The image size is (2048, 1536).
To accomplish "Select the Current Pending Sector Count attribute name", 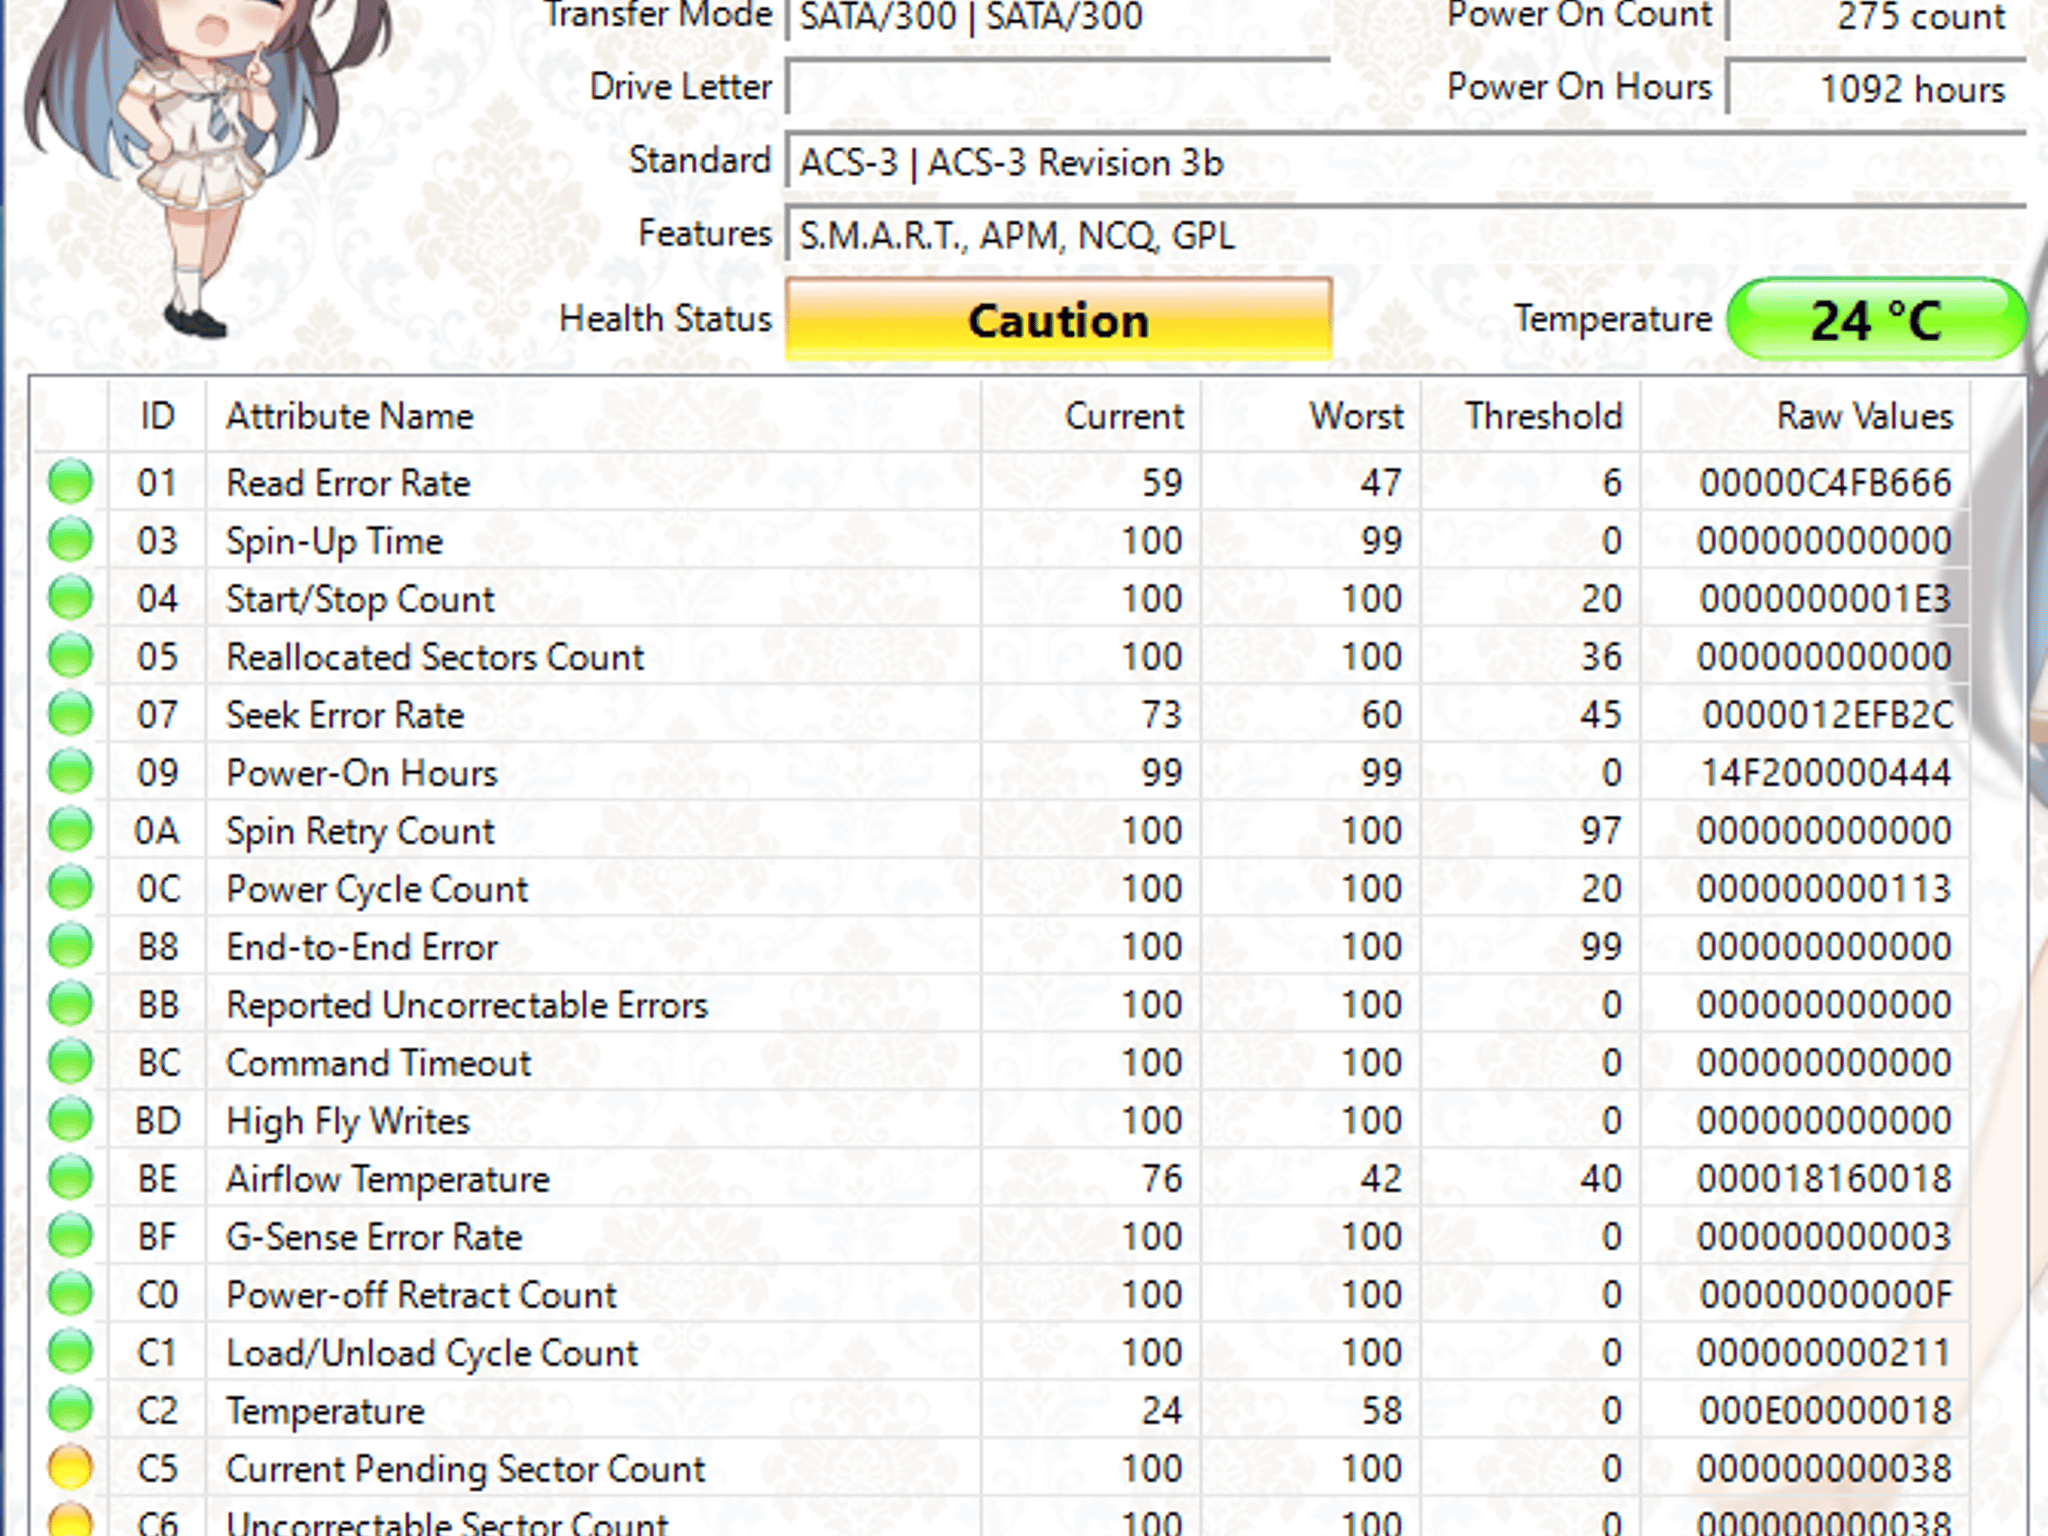I will [x=466, y=1469].
